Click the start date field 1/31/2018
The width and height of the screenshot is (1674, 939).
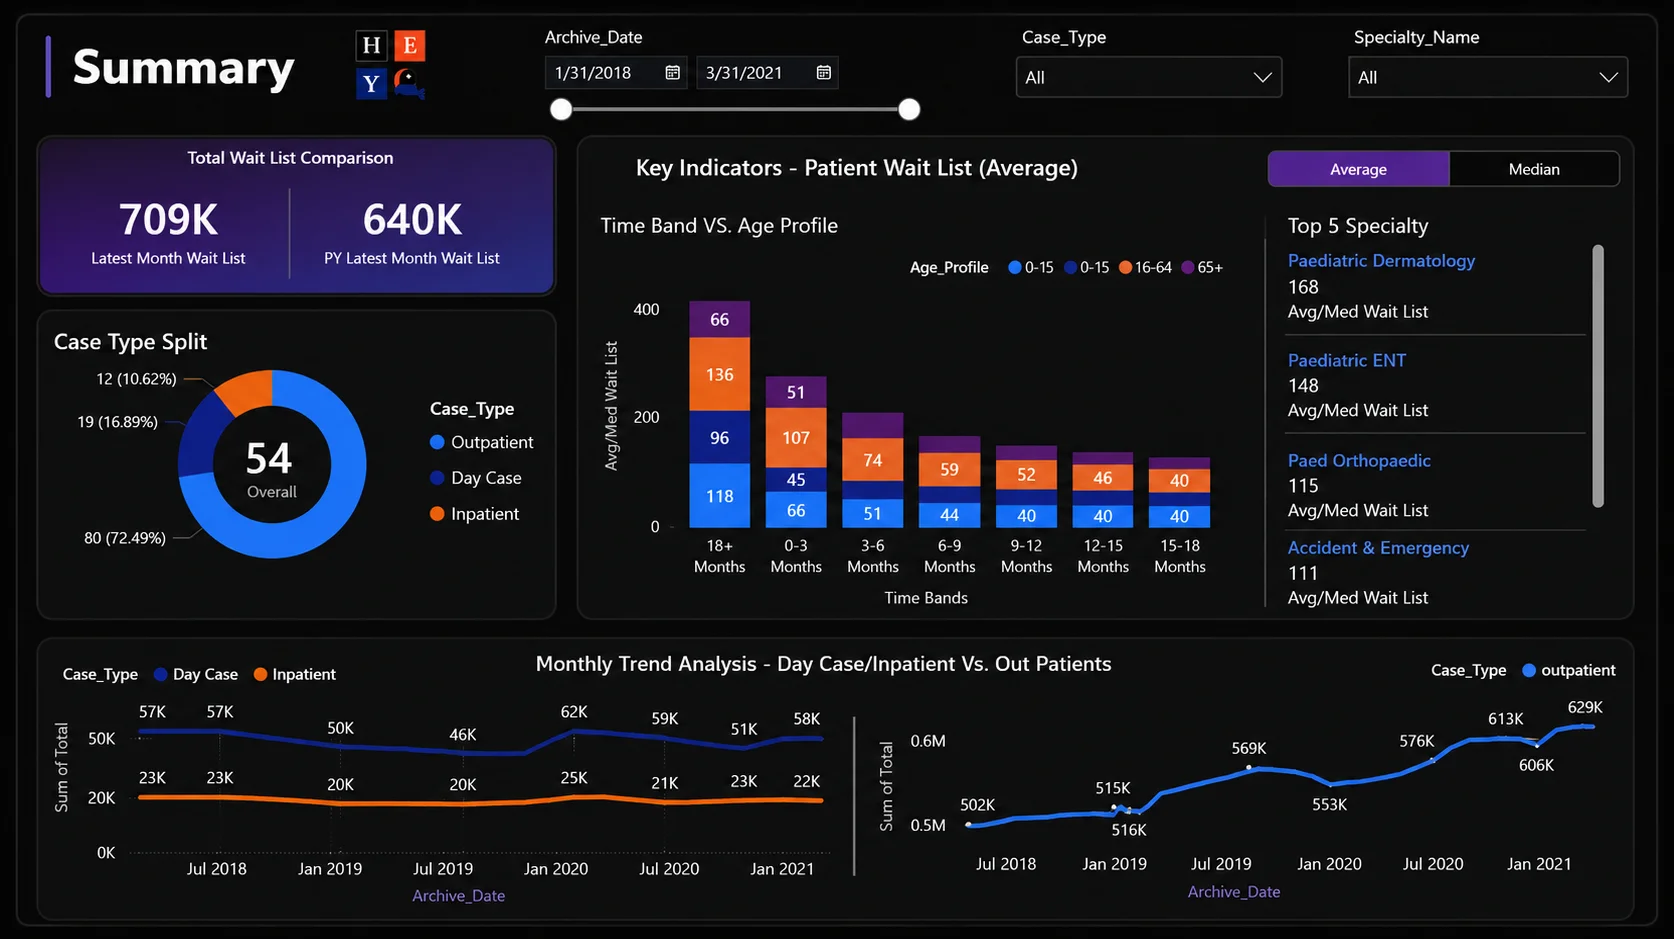[616, 73]
